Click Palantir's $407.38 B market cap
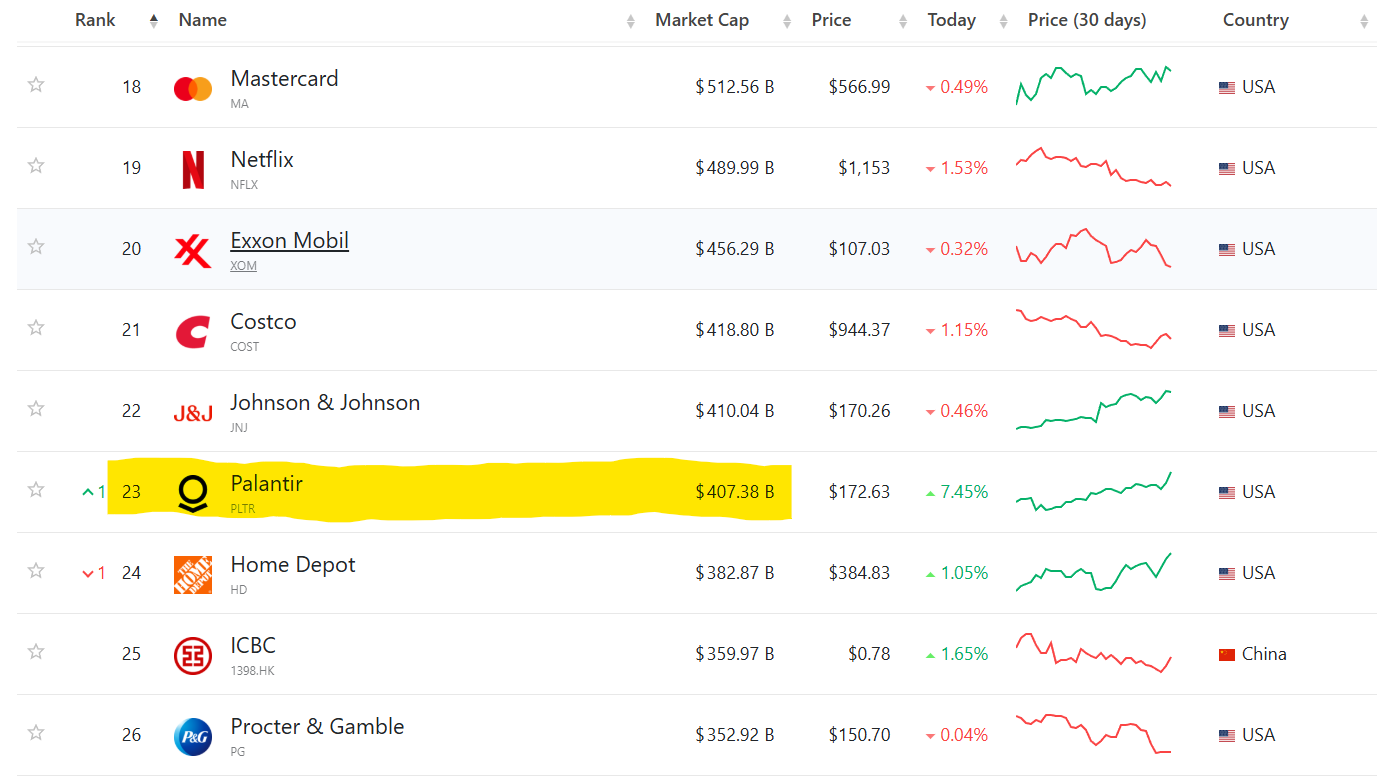1377x778 pixels. point(735,492)
